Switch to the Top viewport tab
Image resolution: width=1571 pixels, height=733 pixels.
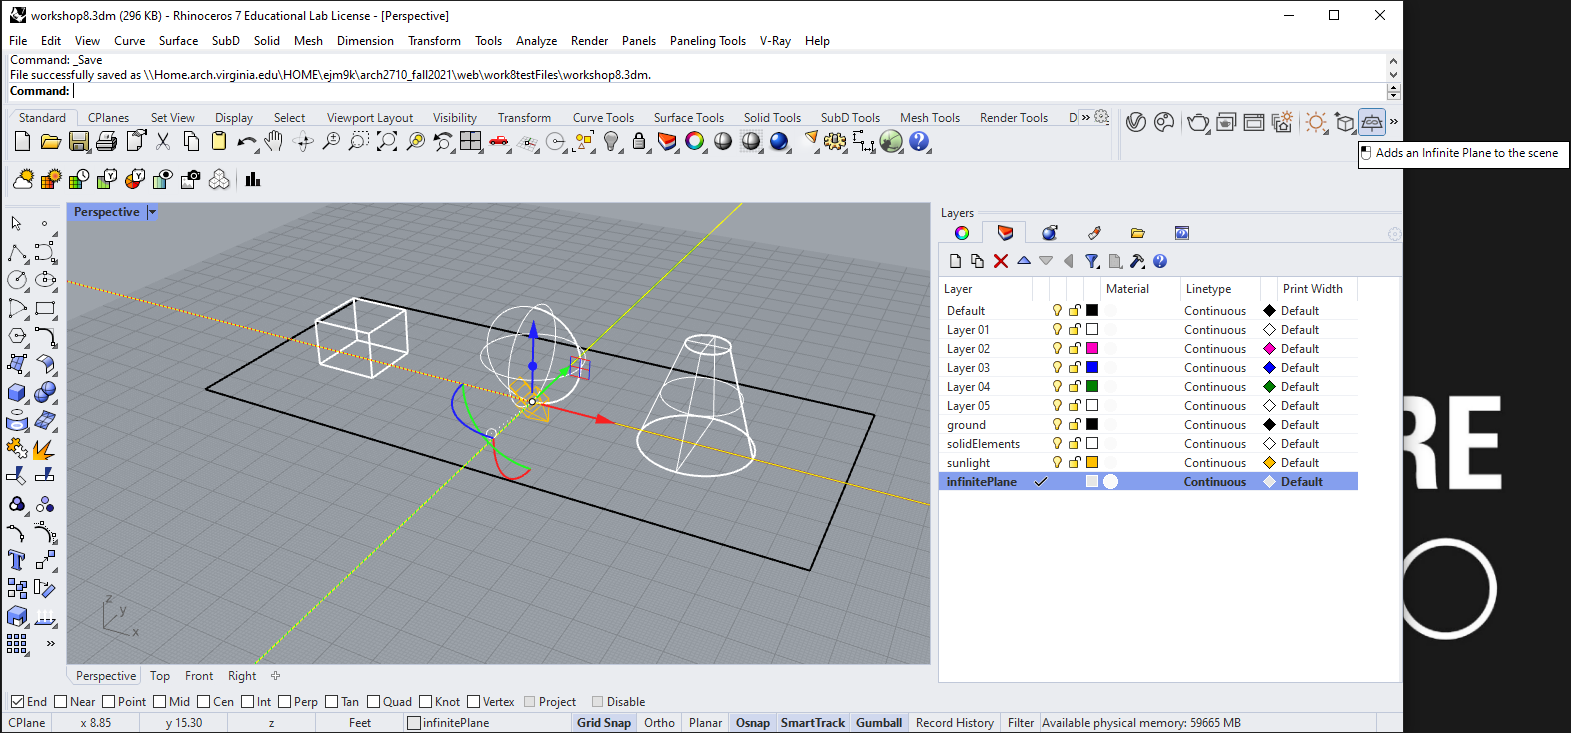tap(160, 675)
